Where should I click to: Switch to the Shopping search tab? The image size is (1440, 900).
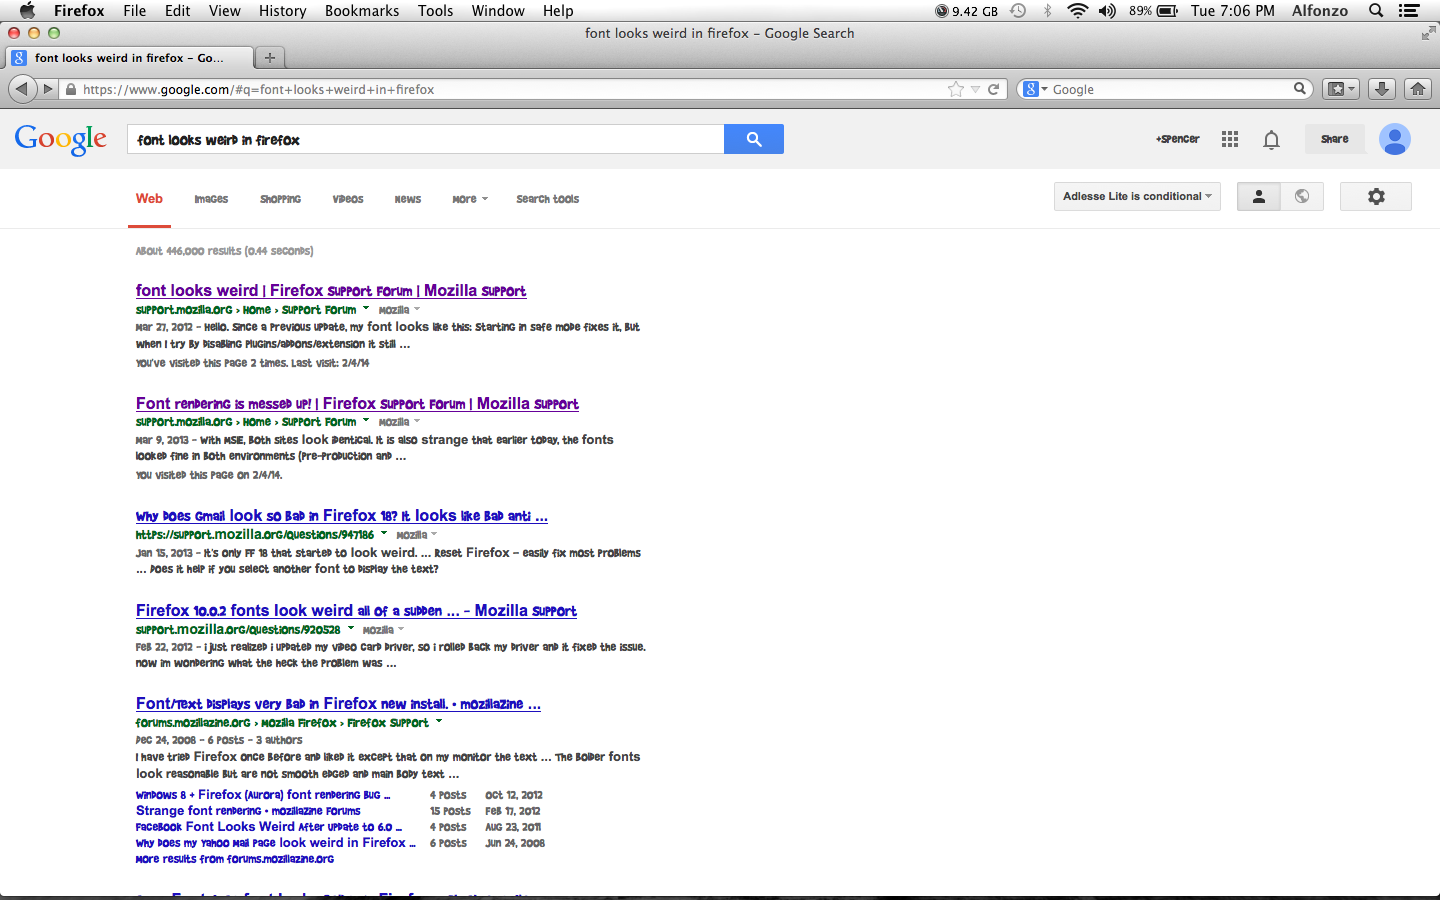pyautogui.click(x=280, y=199)
